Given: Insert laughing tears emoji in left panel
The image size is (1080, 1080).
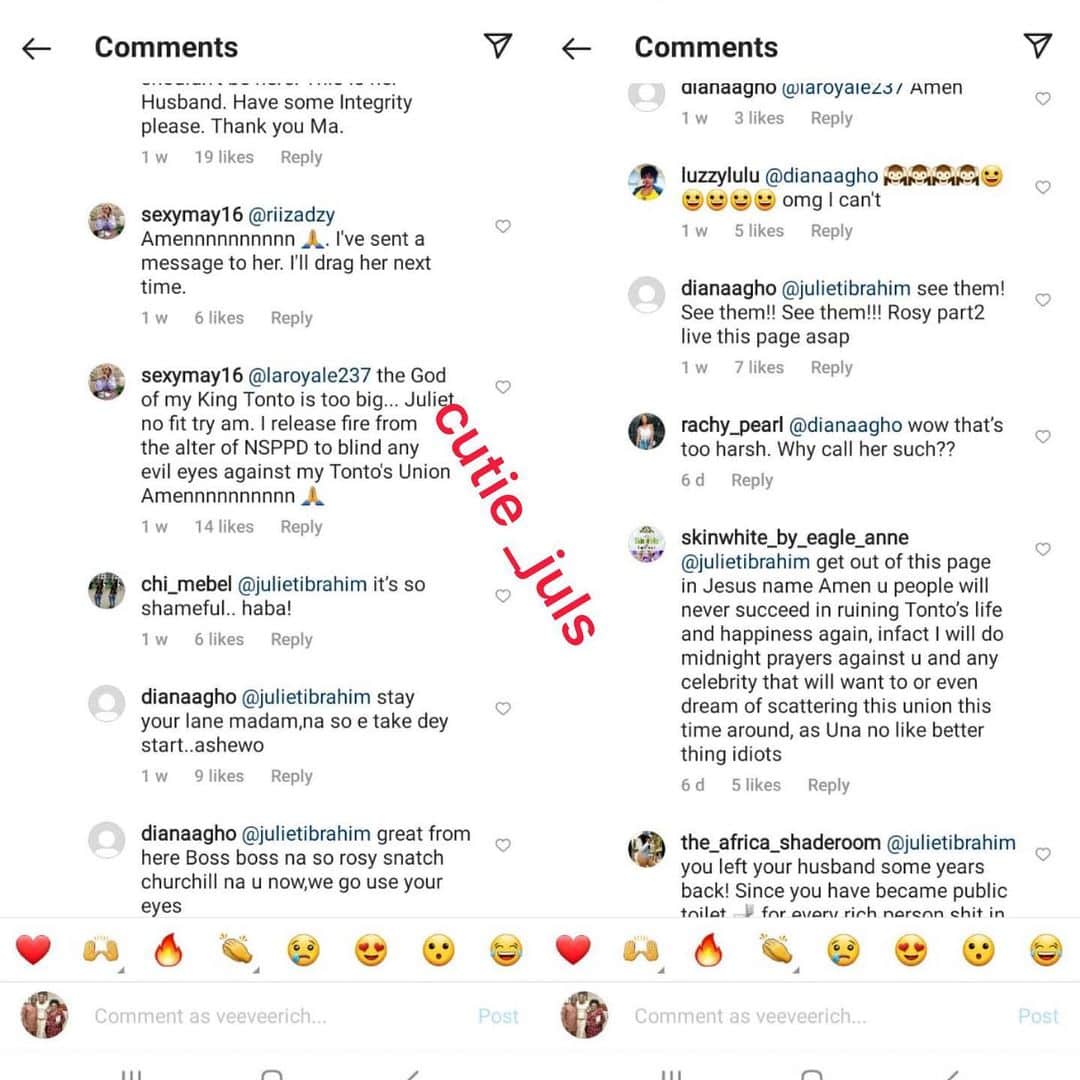Looking at the screenshot, I should pyautogui.click(x=506, y=951).
